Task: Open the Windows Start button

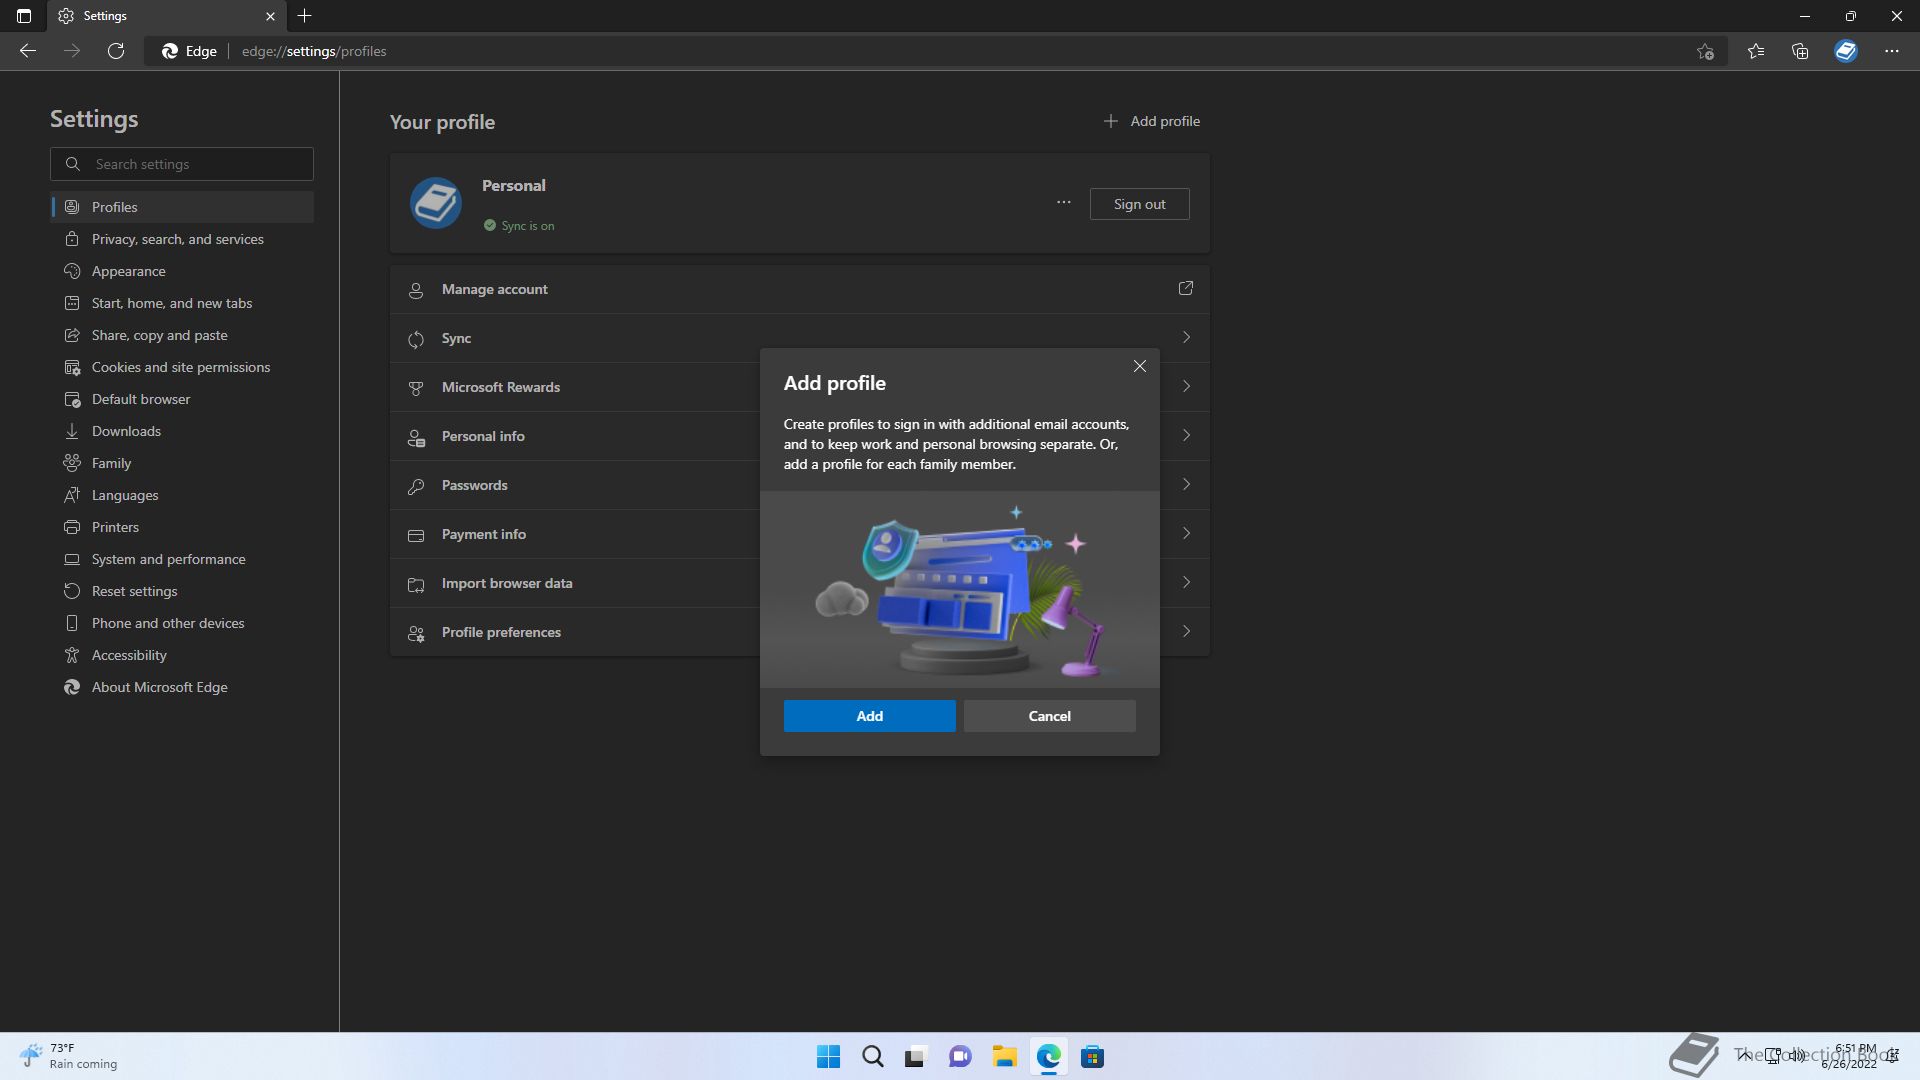Action: click(828, 1057)
